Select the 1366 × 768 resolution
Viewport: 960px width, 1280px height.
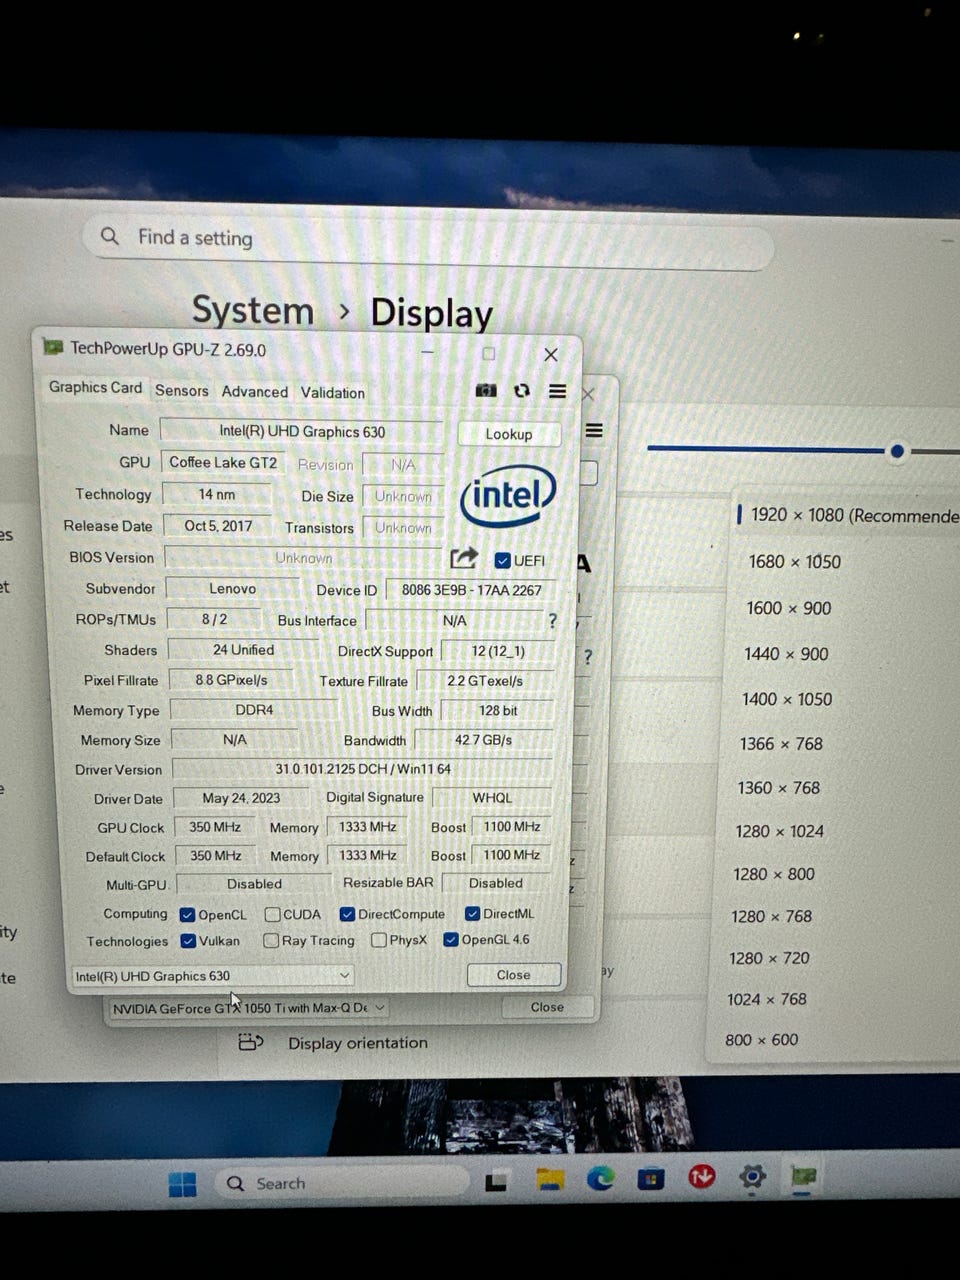781,744
